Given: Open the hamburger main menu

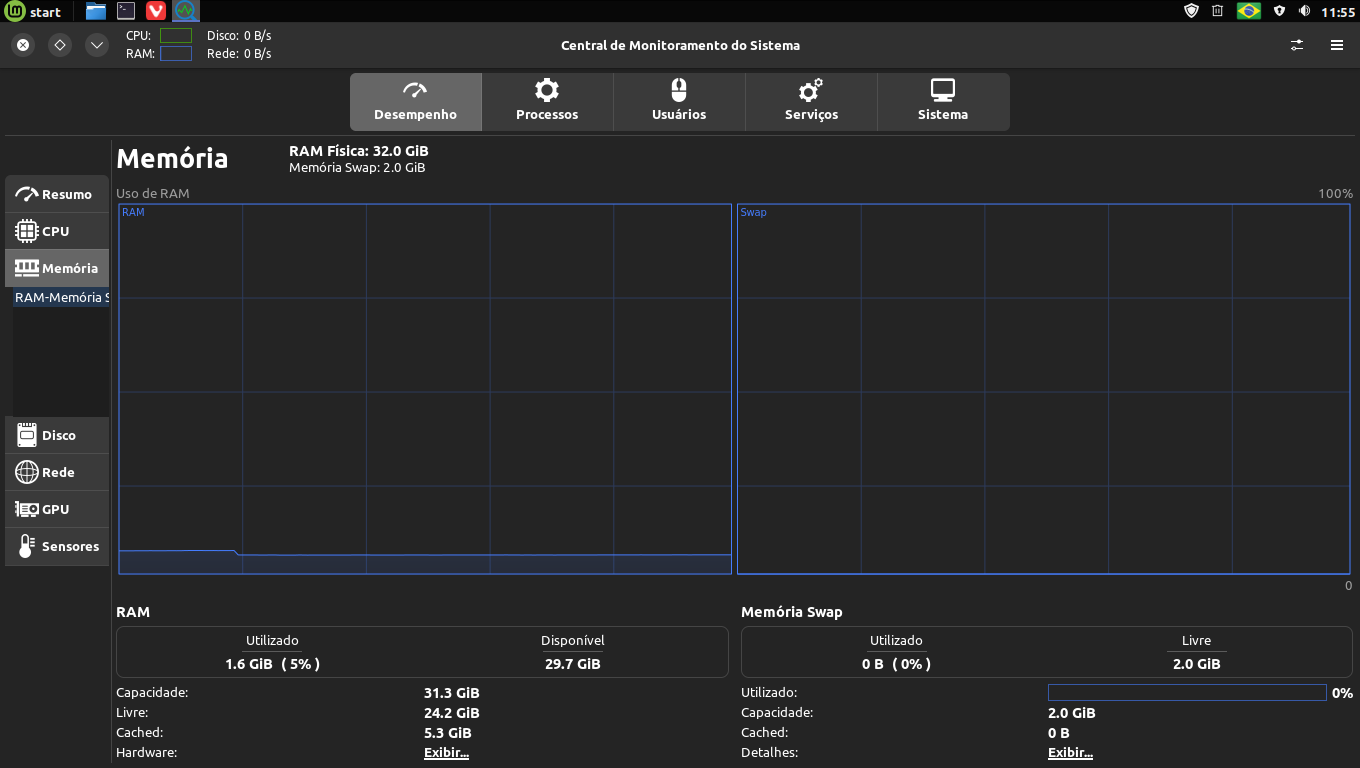Looking at the screenshot, I should (1337, 45).
